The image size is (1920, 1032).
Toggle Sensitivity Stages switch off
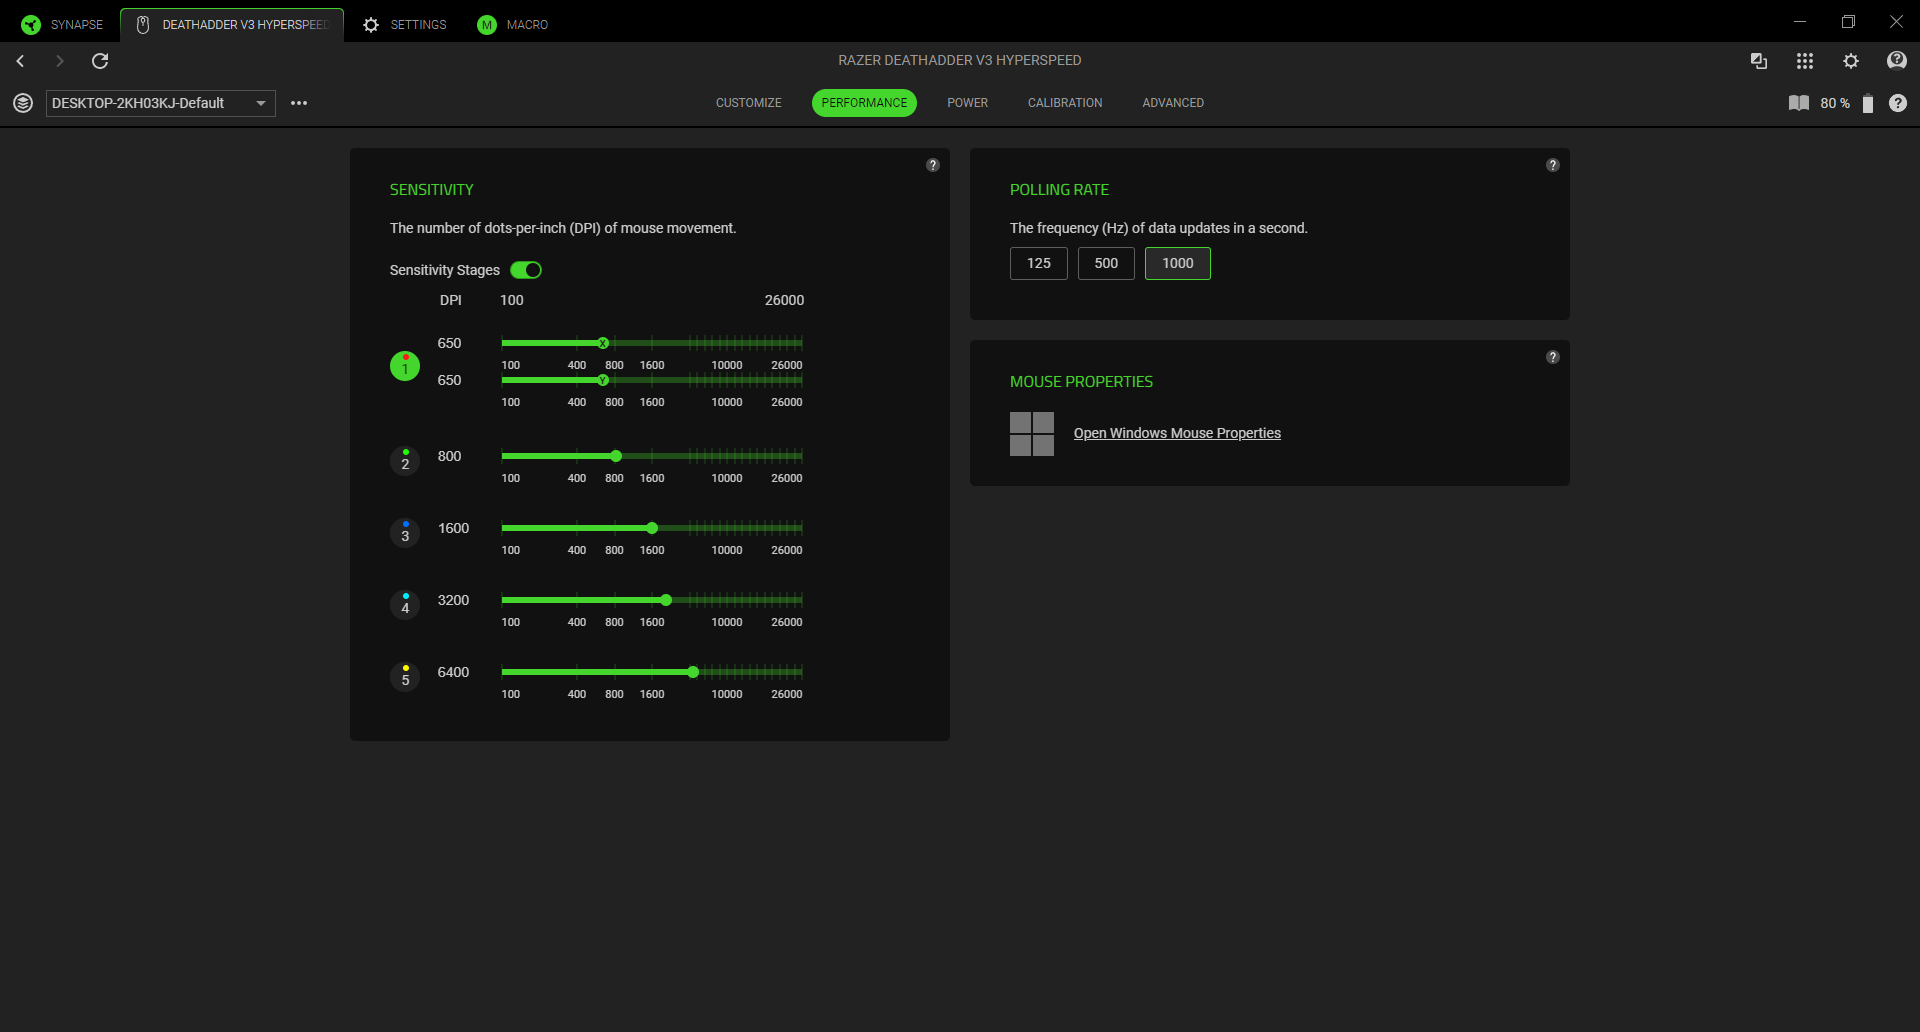click(x=526, y=270)
